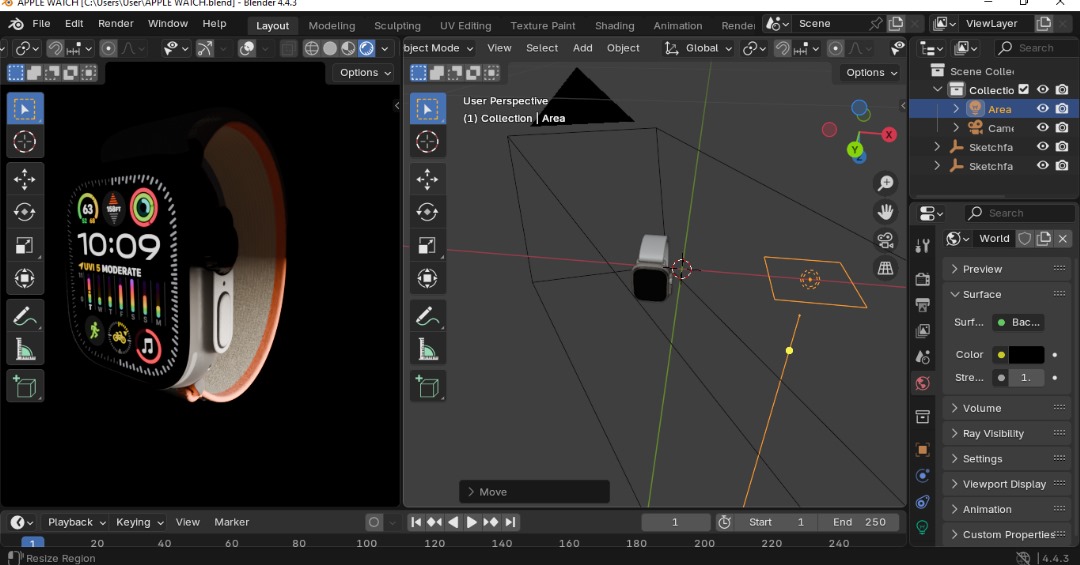Select the Measure tool in right viewport
Screen dimensions: 1080x565
click(x=427, y=350)
